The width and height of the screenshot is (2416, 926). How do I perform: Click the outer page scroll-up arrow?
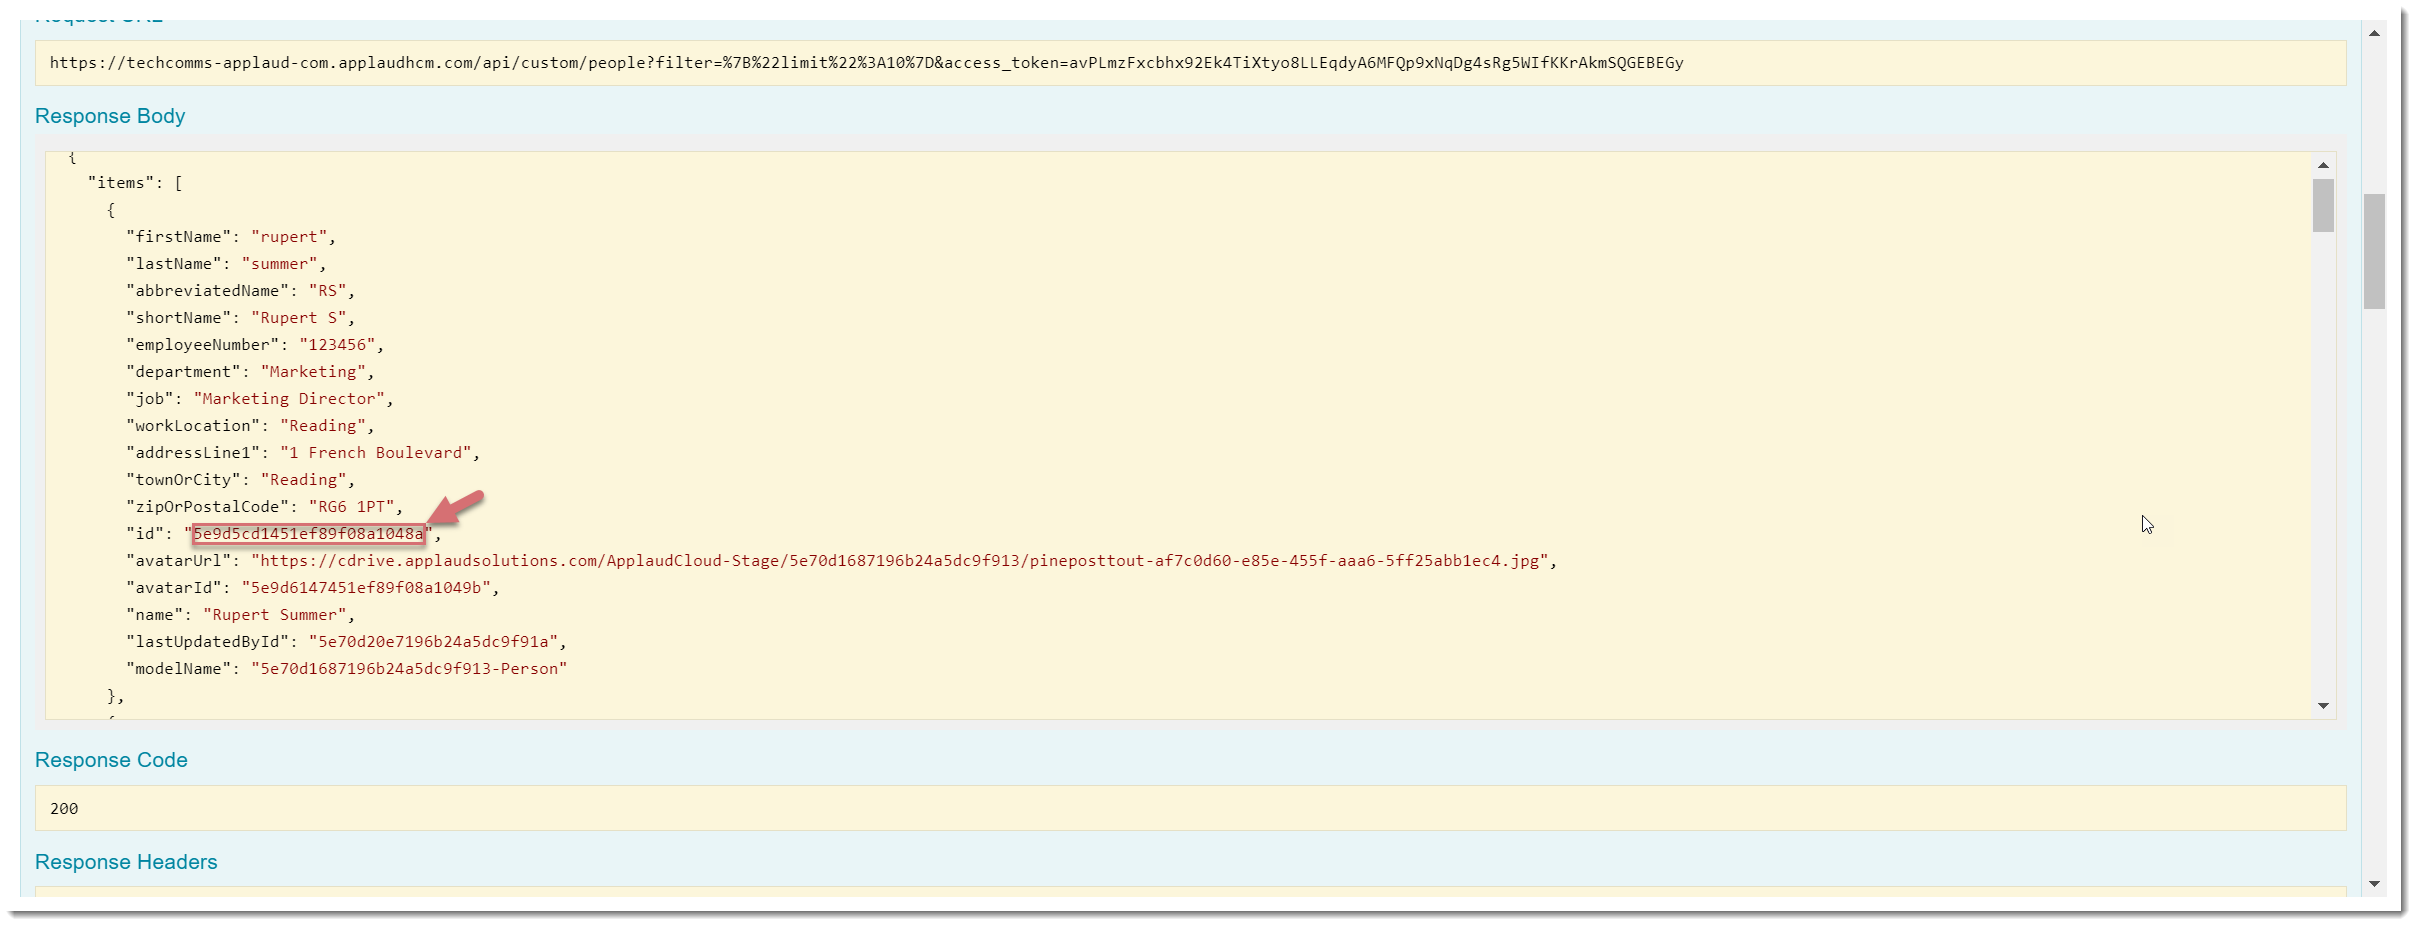coord(2374,34)
